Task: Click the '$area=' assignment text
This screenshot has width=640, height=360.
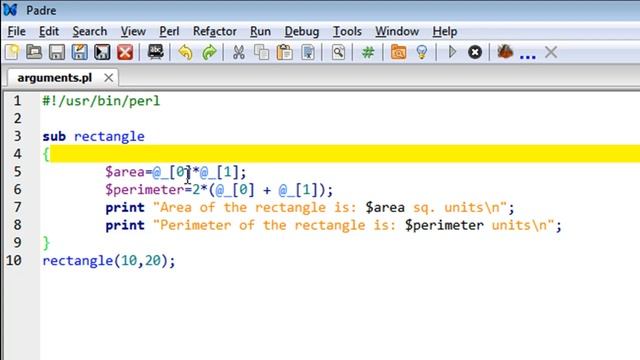Action: tap(129, 172)
